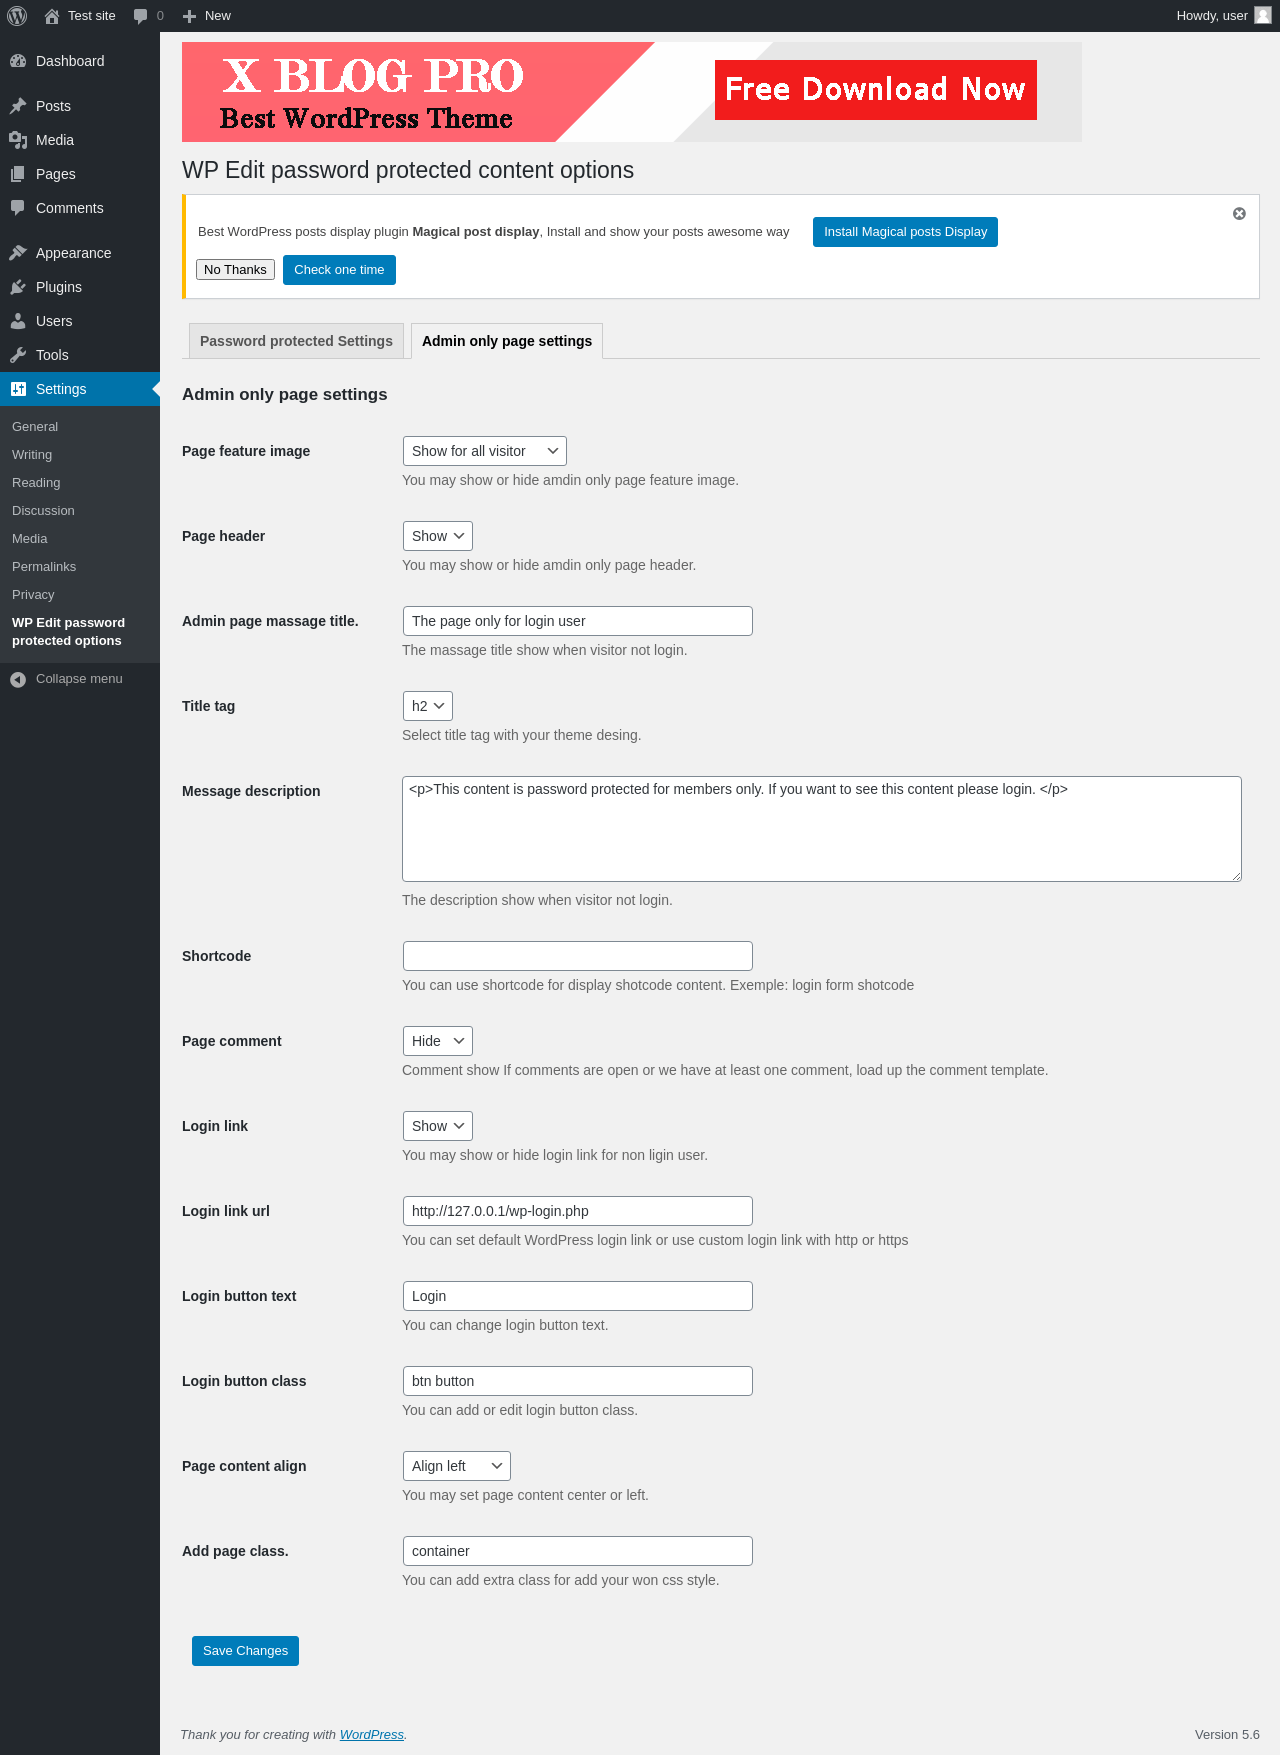Open Privacy settings submenu
The image size is (1280, 1755).
(x=33, y=595)
